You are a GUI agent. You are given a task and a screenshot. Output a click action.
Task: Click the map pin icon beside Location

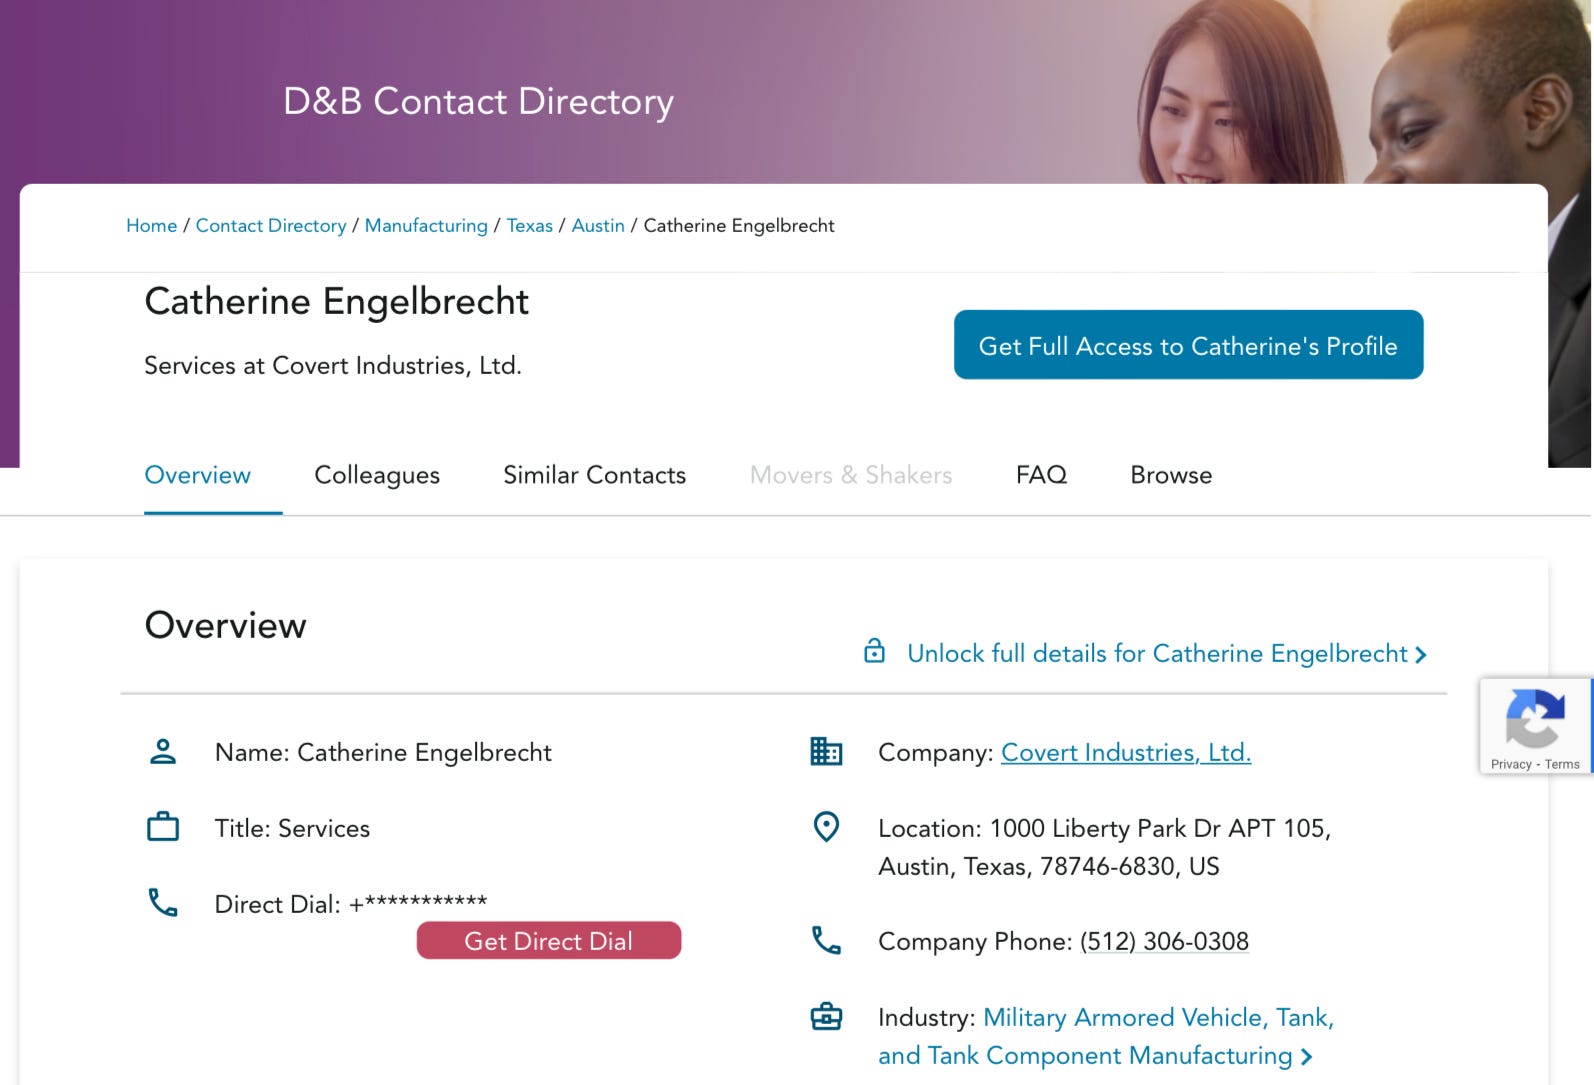coord(826,827)
